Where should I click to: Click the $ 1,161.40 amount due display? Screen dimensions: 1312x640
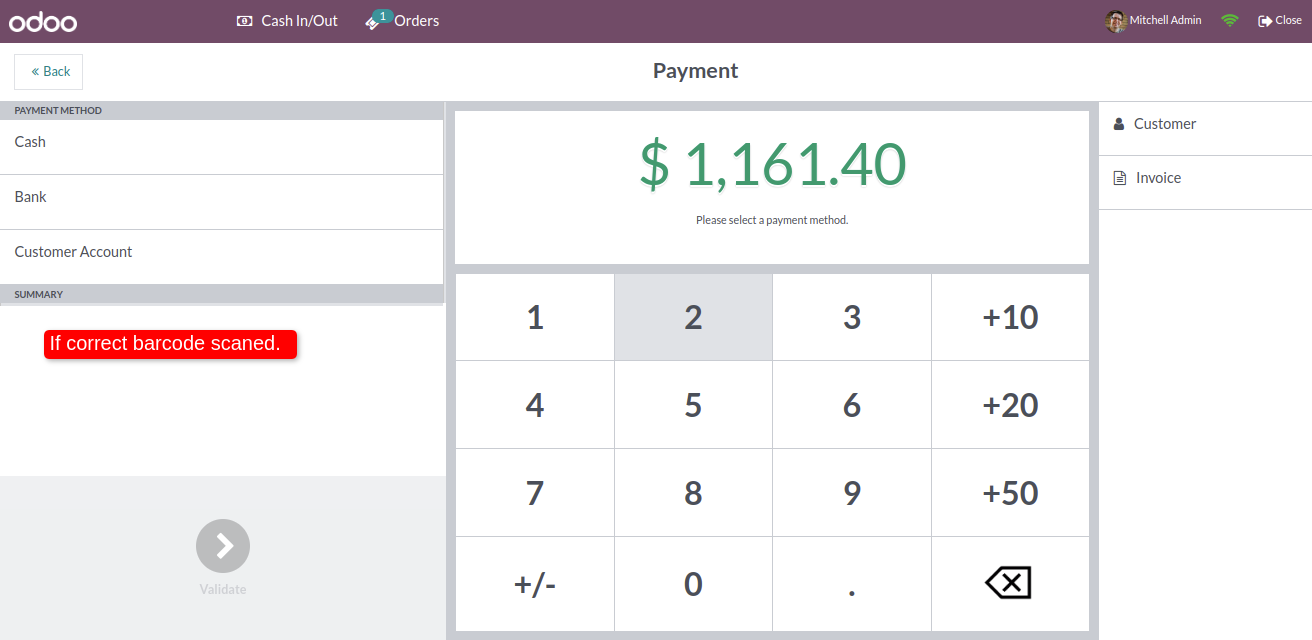(x=772, y=164)
